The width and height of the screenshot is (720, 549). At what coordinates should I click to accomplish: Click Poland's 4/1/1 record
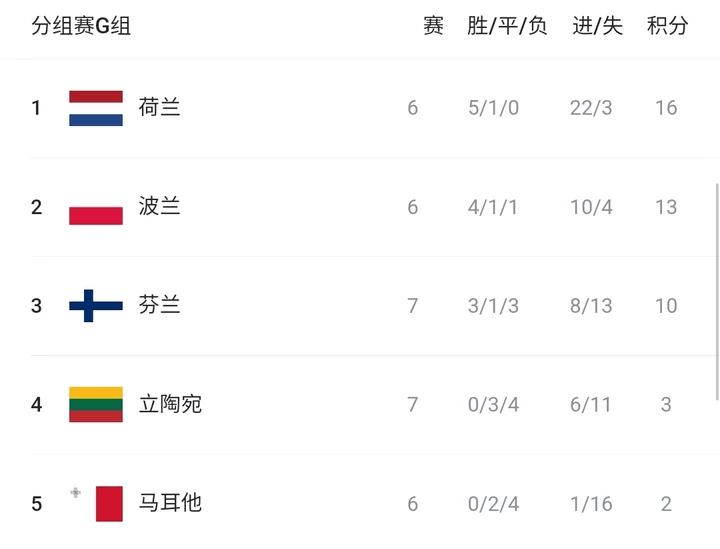pyautogui.click(x=493, y=207)
